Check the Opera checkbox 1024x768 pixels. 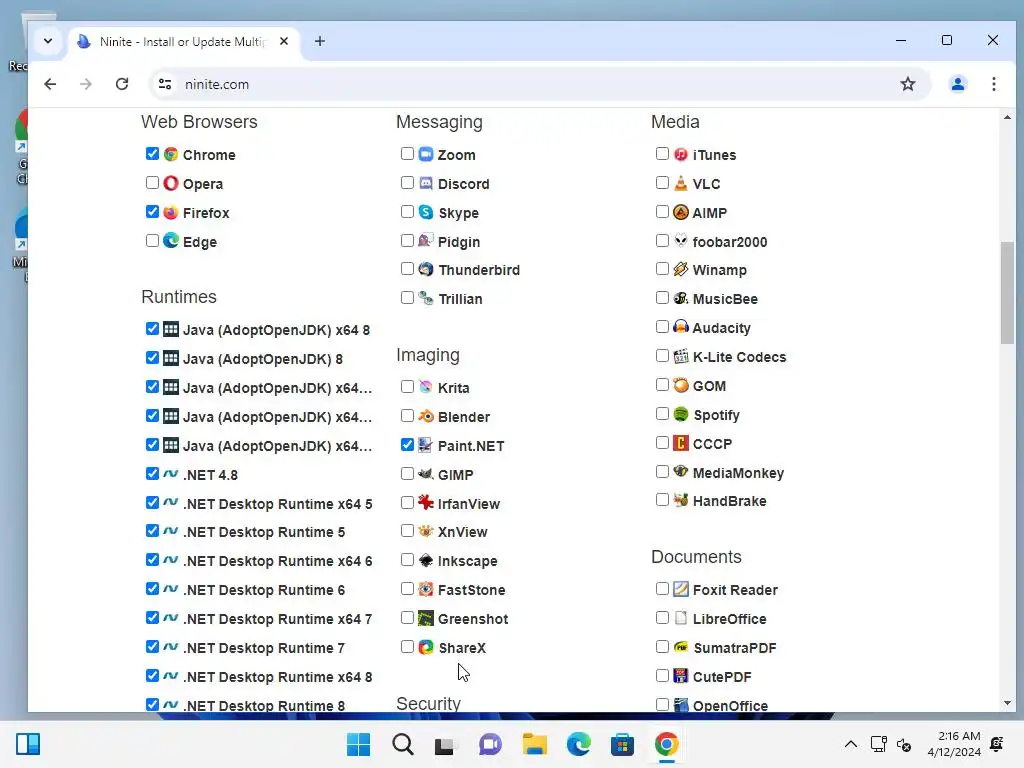(x=152, y=182)
